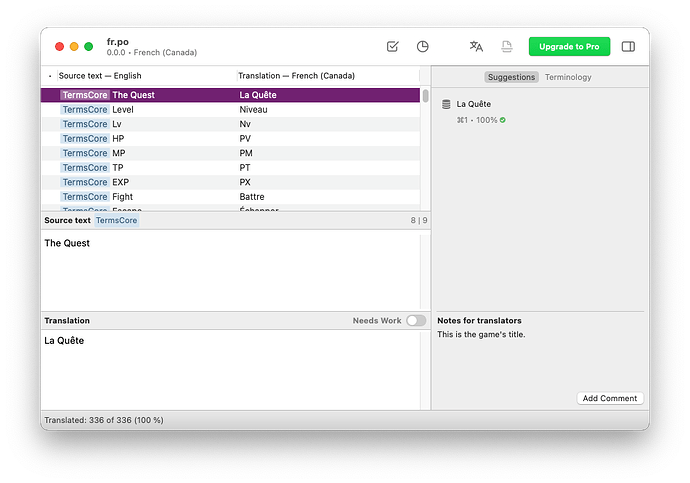Click the Add Comment button
The image size is (690, 483).
pyautogui.click(x=610, y=398)
